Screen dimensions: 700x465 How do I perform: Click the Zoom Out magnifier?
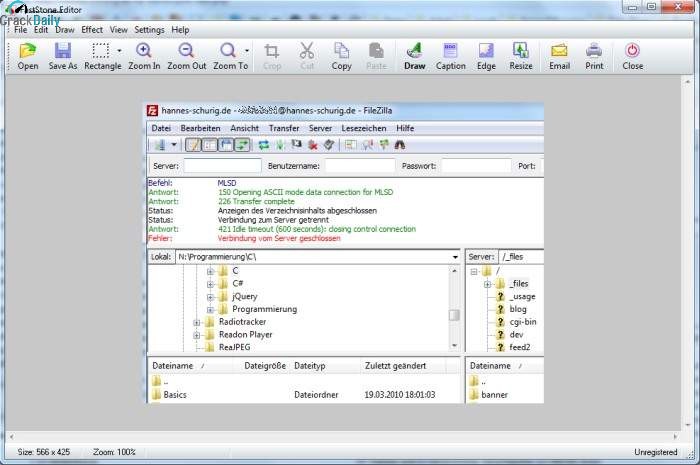pyautogui.click(x=187, y=56)
